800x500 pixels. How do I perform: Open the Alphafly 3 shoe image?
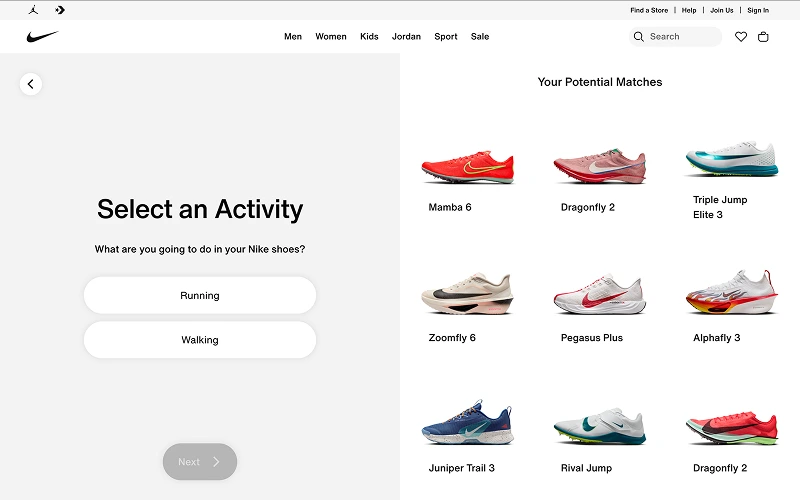click(732, 292)
